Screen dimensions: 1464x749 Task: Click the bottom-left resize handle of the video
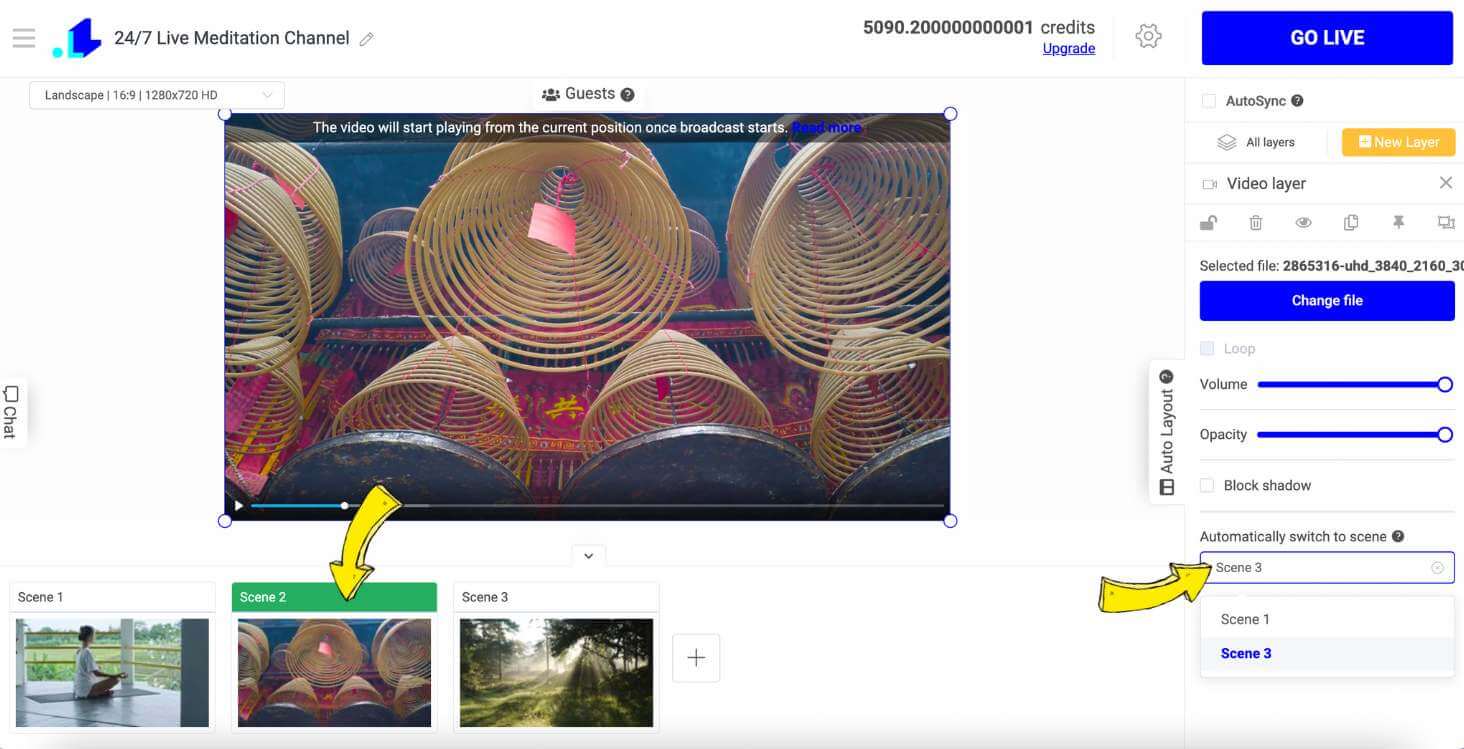[225, 521]
